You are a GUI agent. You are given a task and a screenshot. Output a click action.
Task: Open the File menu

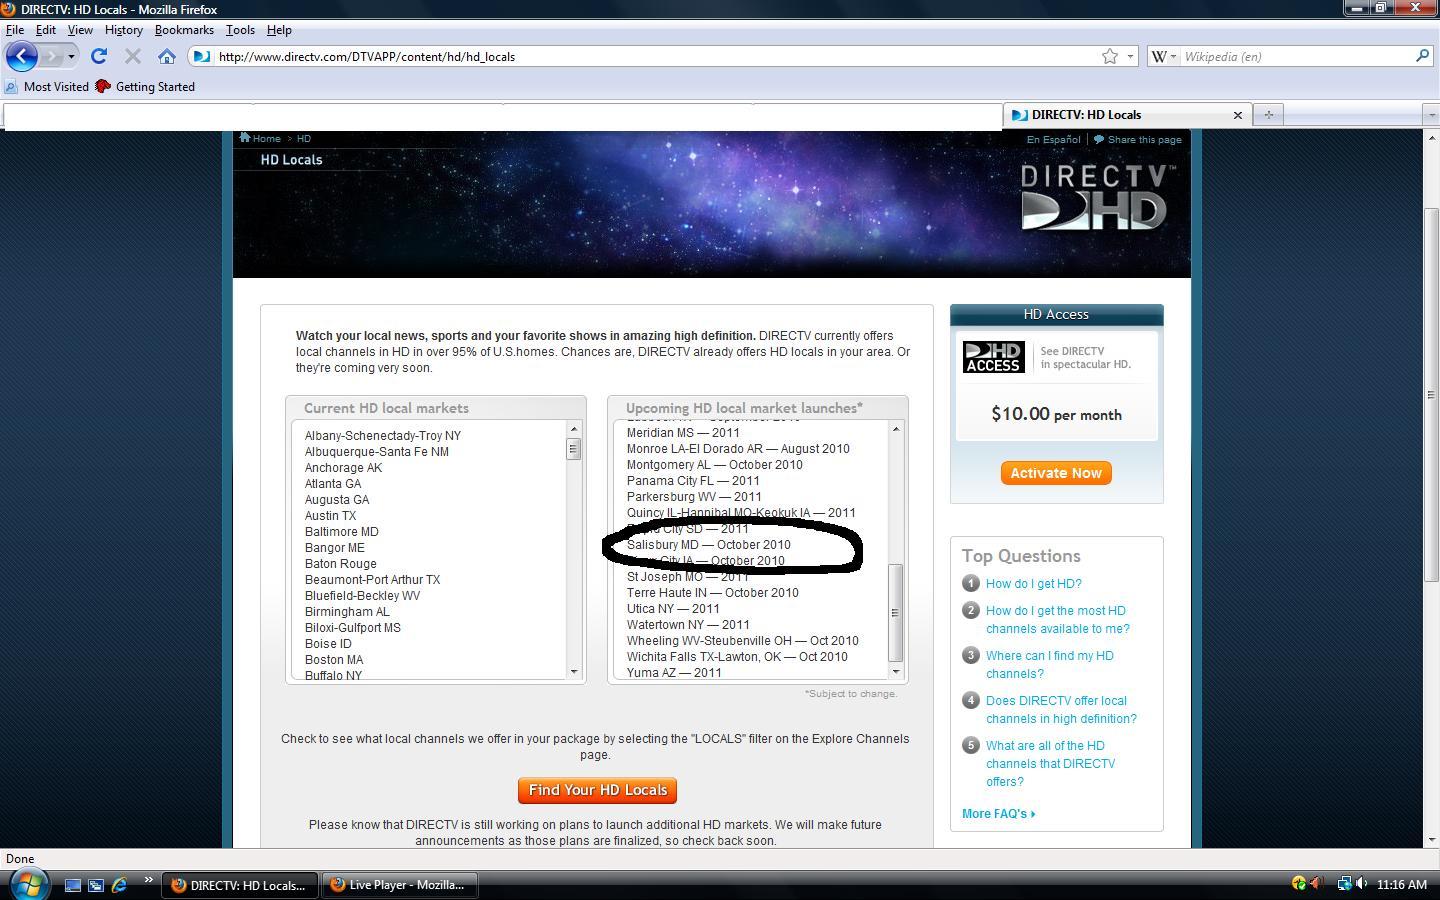[15, 30]
